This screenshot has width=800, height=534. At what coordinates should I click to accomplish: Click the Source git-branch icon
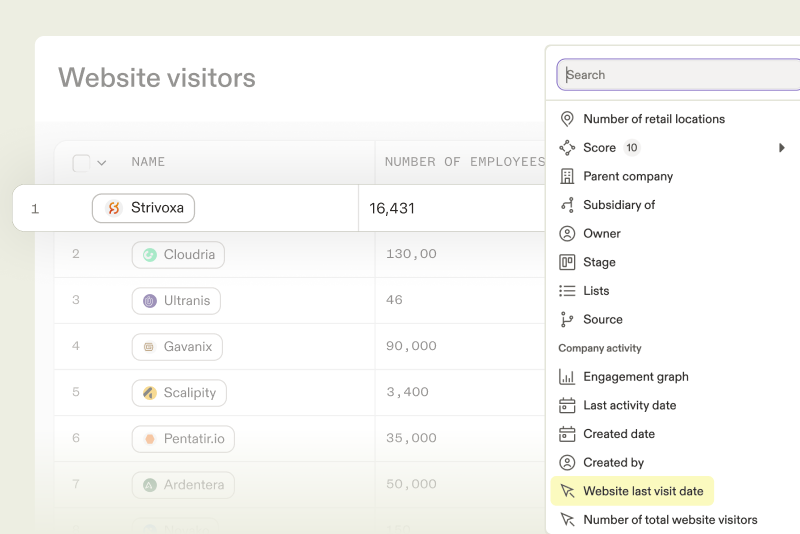point(567,319)
